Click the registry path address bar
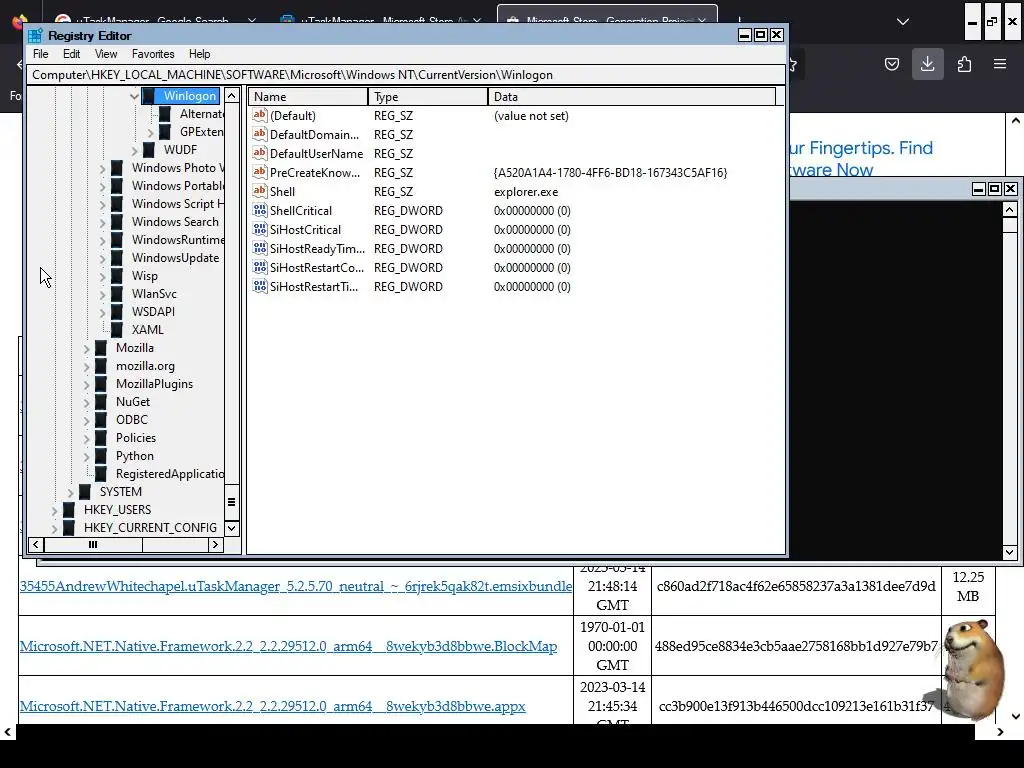This screenshot has width=1024, height=768. point(406,75)
